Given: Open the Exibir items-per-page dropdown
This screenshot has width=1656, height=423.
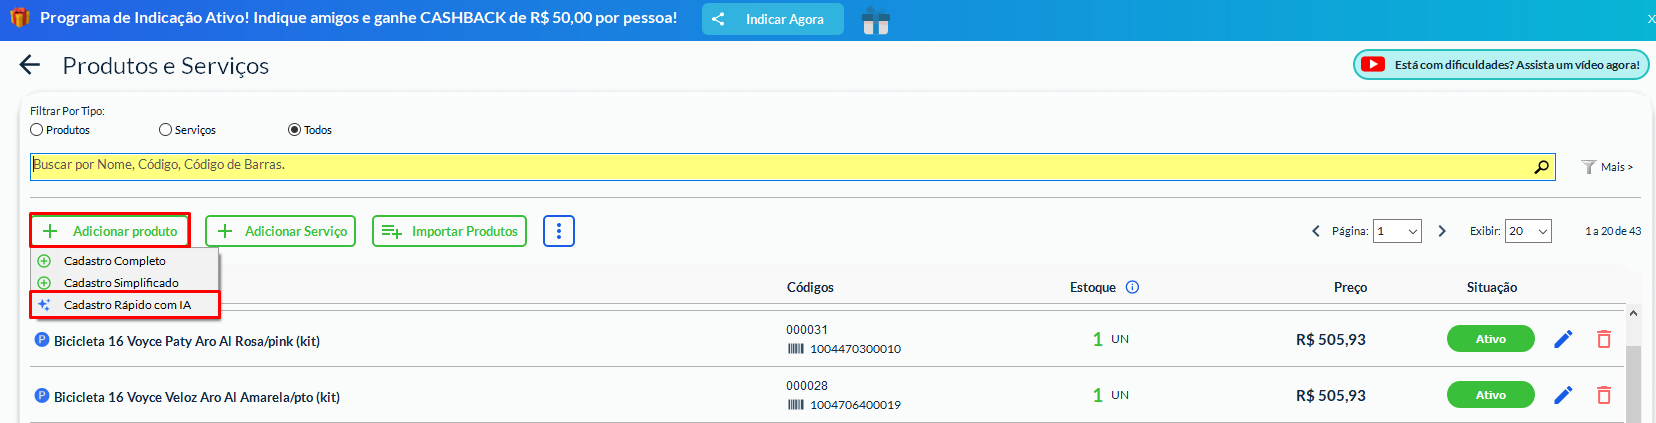Looking at the screenshot, I should [x=1528, y=231].
